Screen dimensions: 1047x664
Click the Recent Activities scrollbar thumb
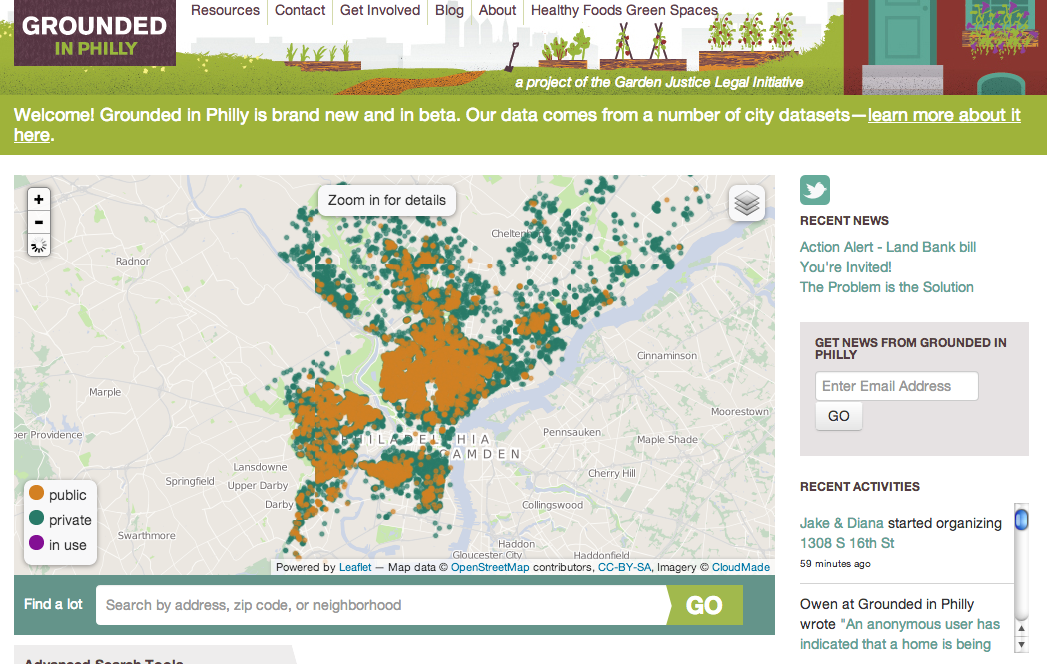pos(1021,520)
